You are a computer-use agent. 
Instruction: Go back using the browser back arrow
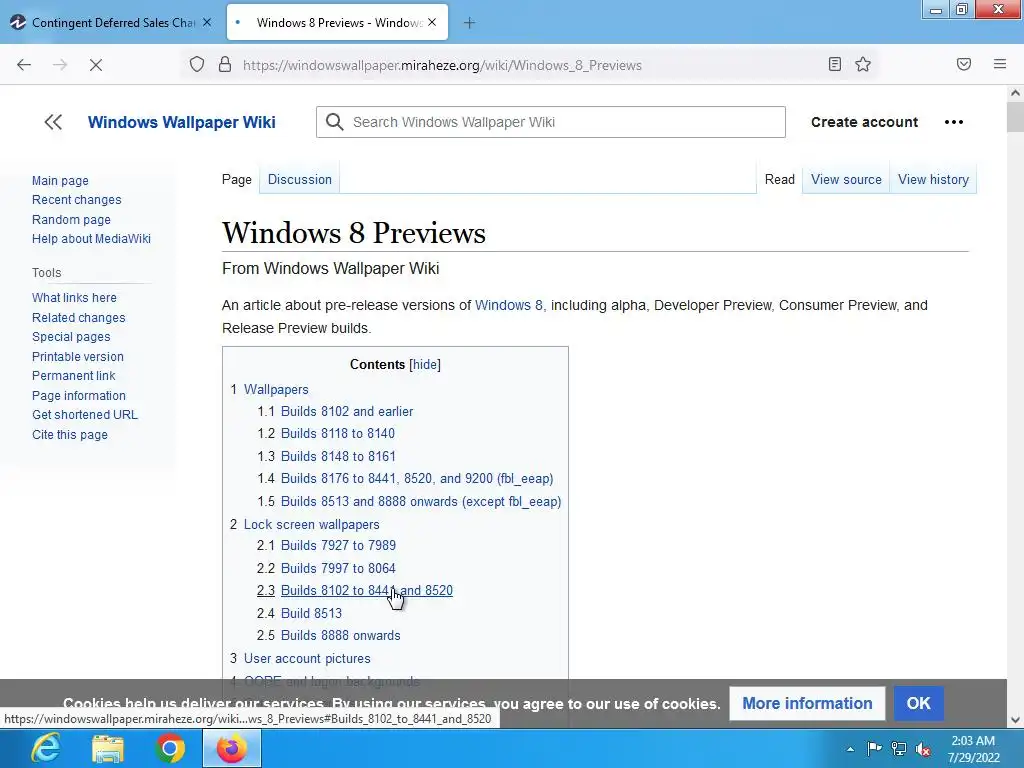coord(24,65)
